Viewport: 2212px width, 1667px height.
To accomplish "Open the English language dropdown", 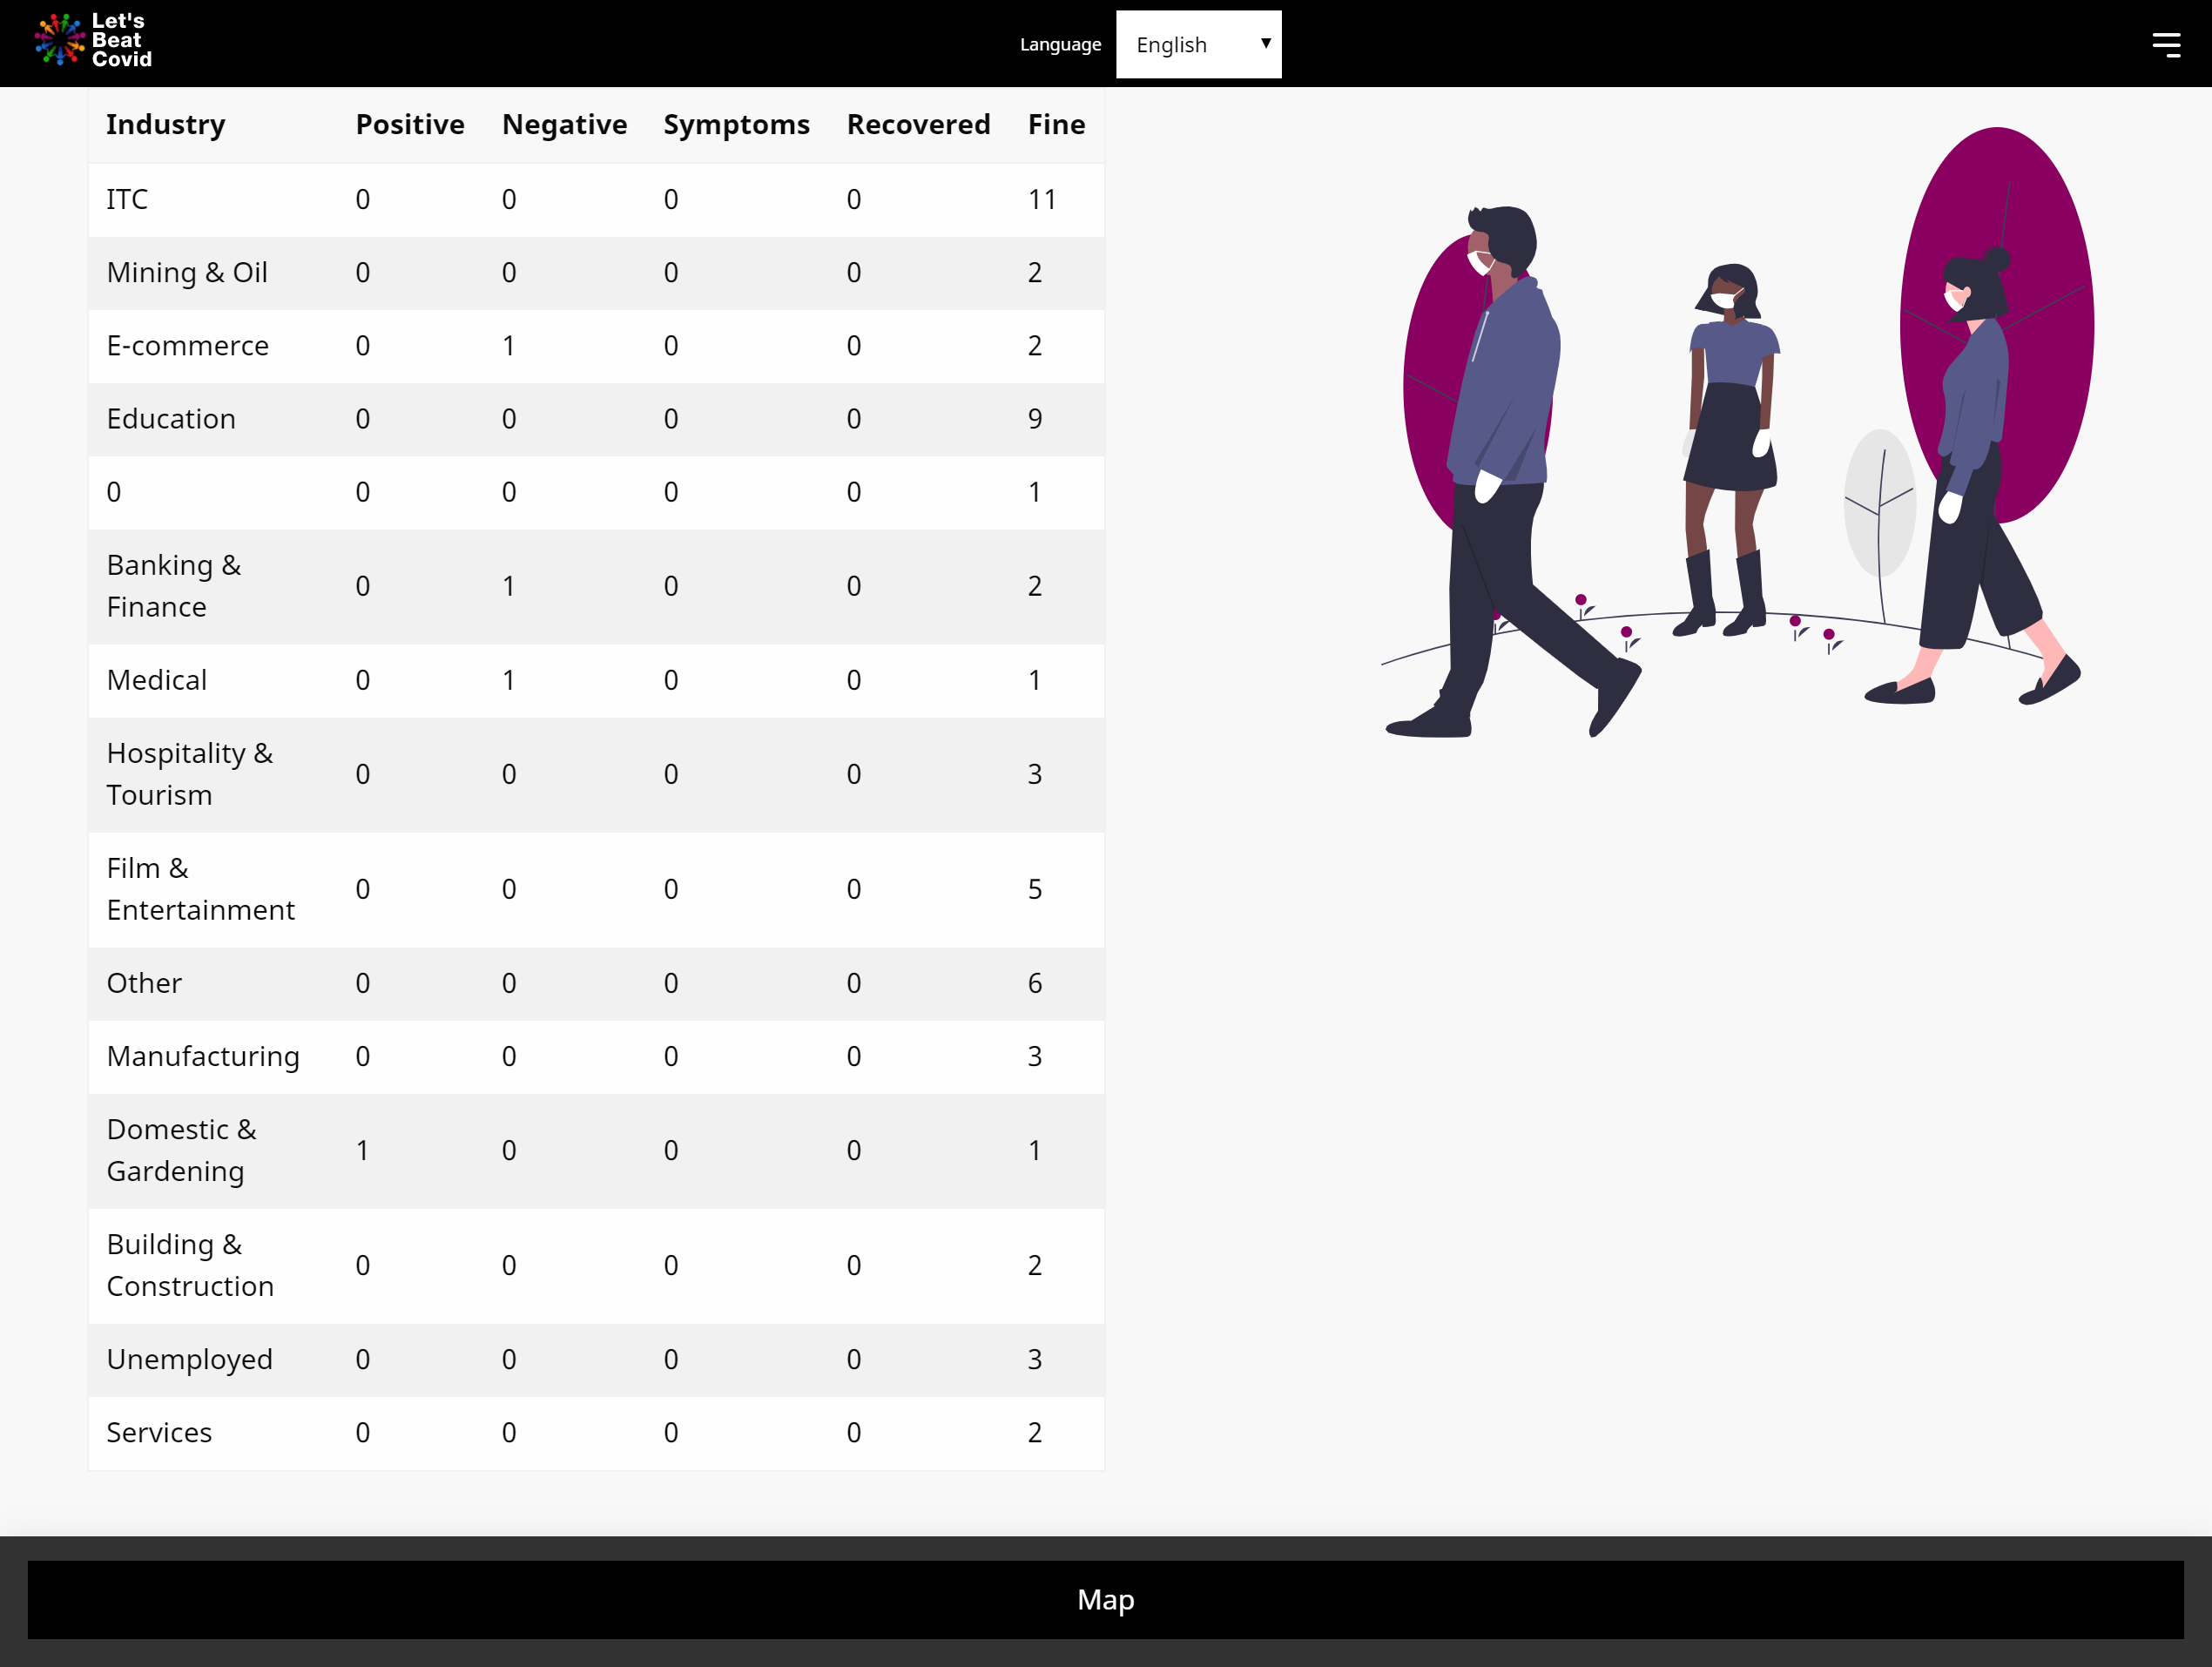I will point(1198,44).
